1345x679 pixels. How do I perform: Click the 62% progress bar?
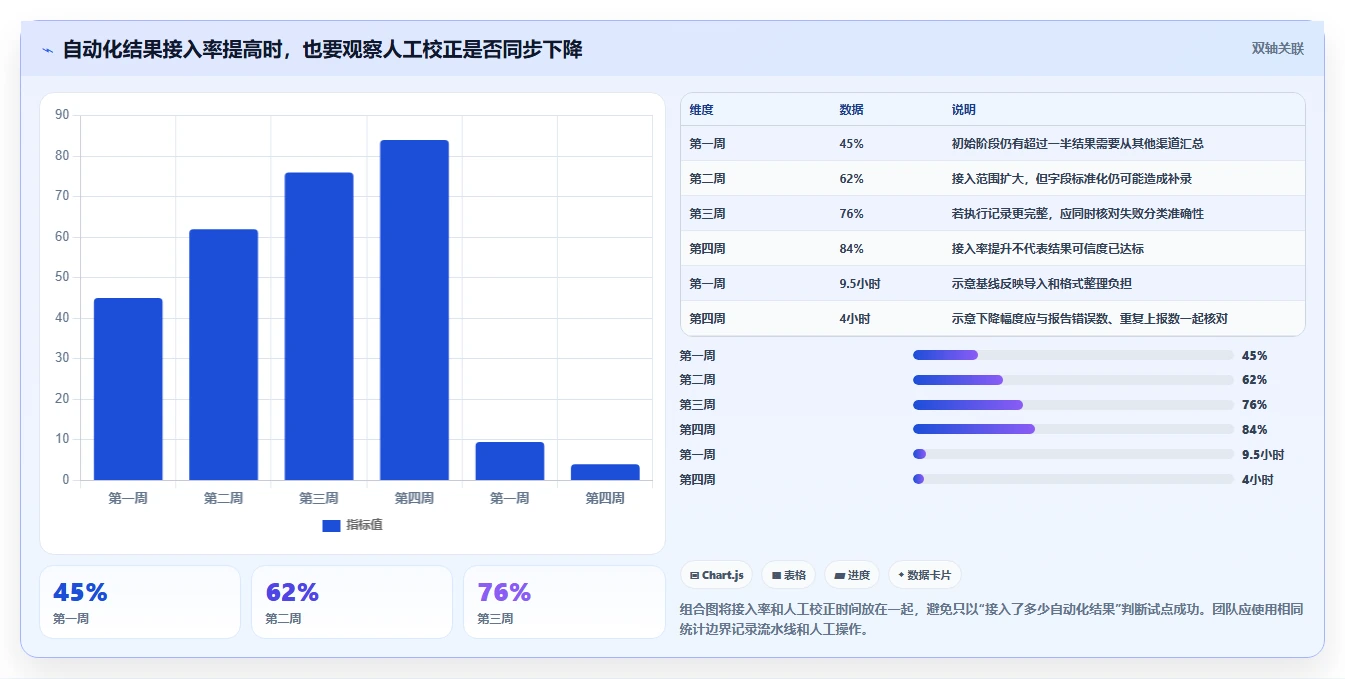1073,380
